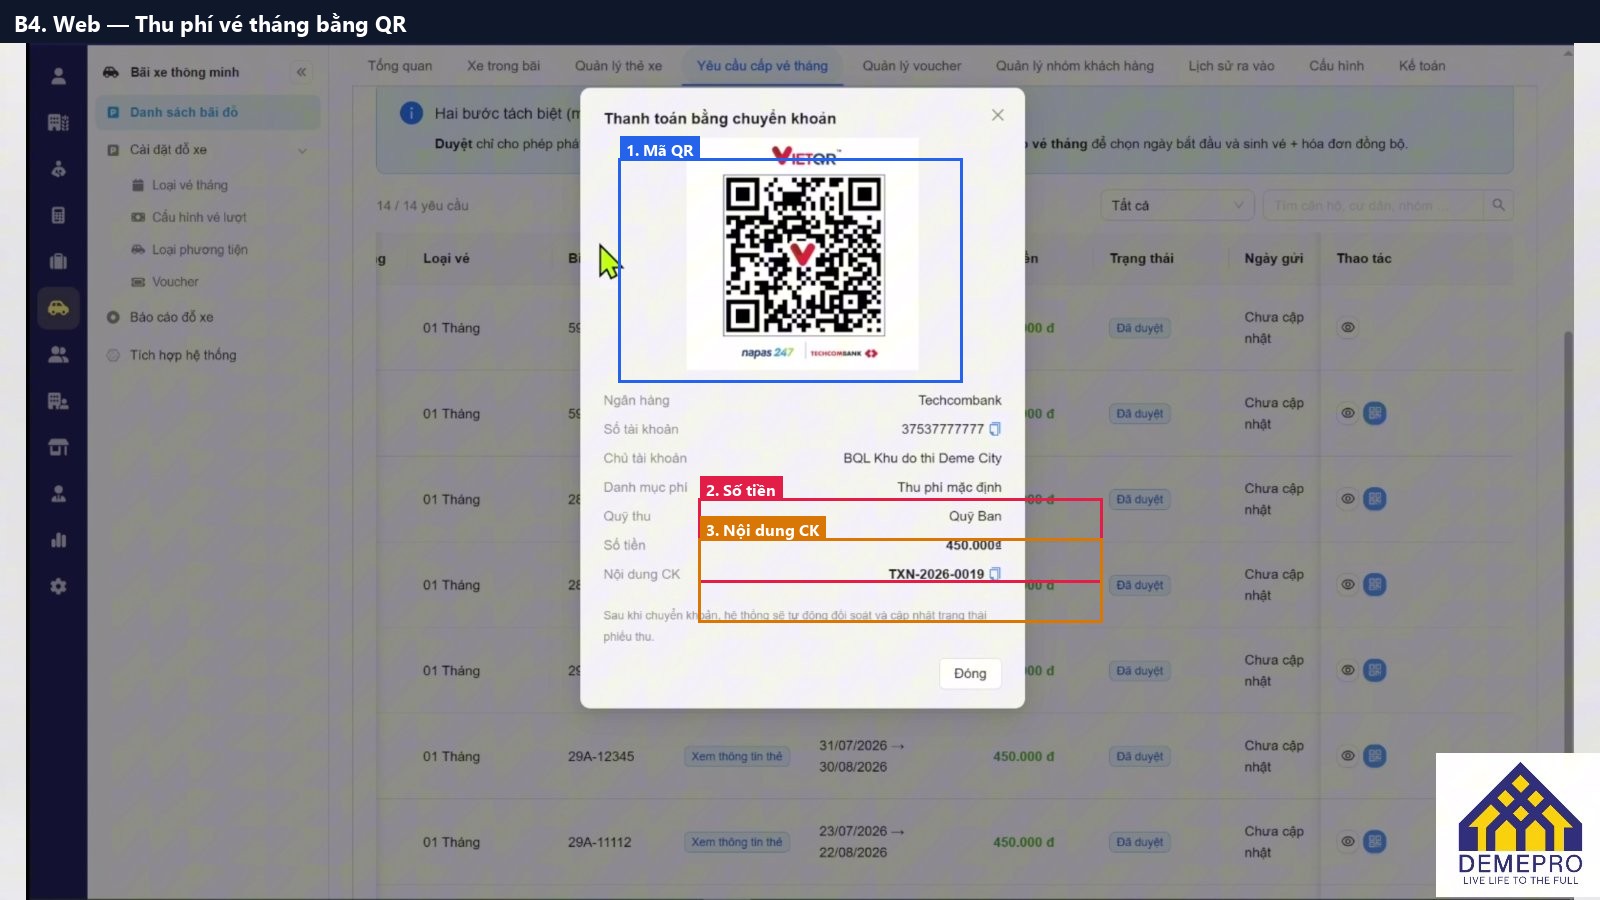This screenshot has height=900, width=1600.
Task: Click the Ngày gửi column header
Action: [x=1273, y=258]
